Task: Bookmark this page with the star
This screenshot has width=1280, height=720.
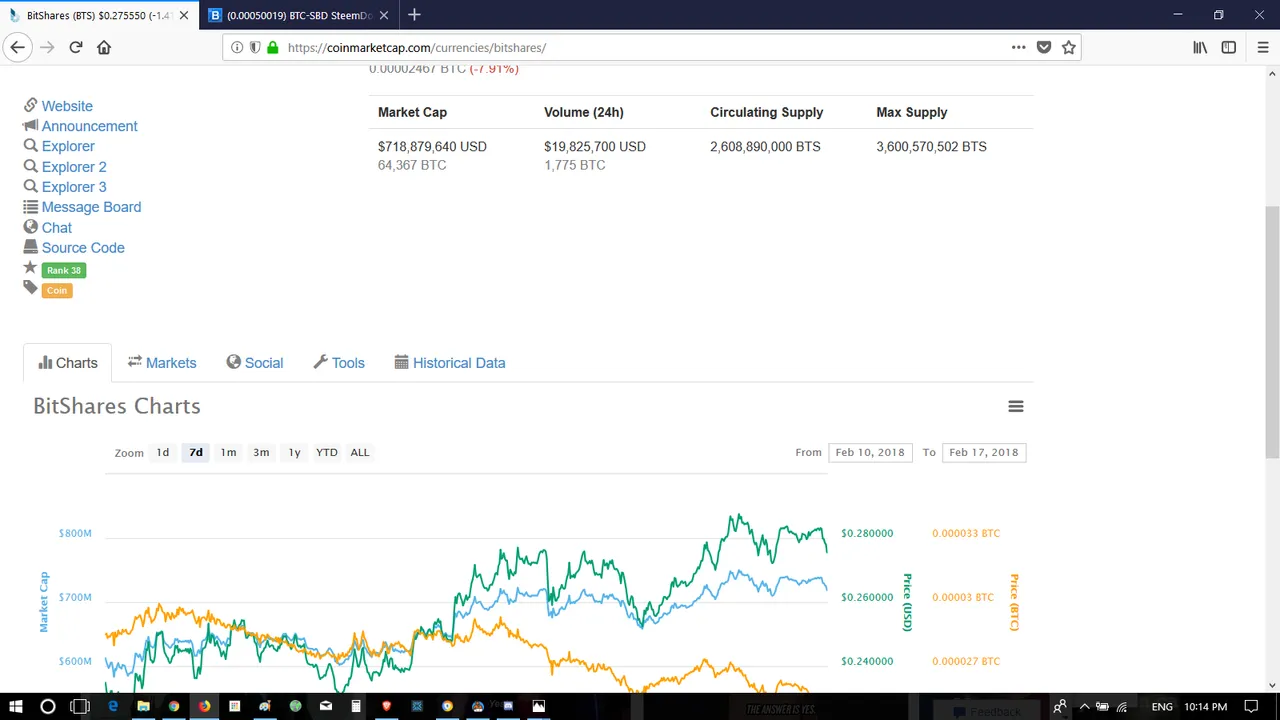Action: (x=1069, y=47)
